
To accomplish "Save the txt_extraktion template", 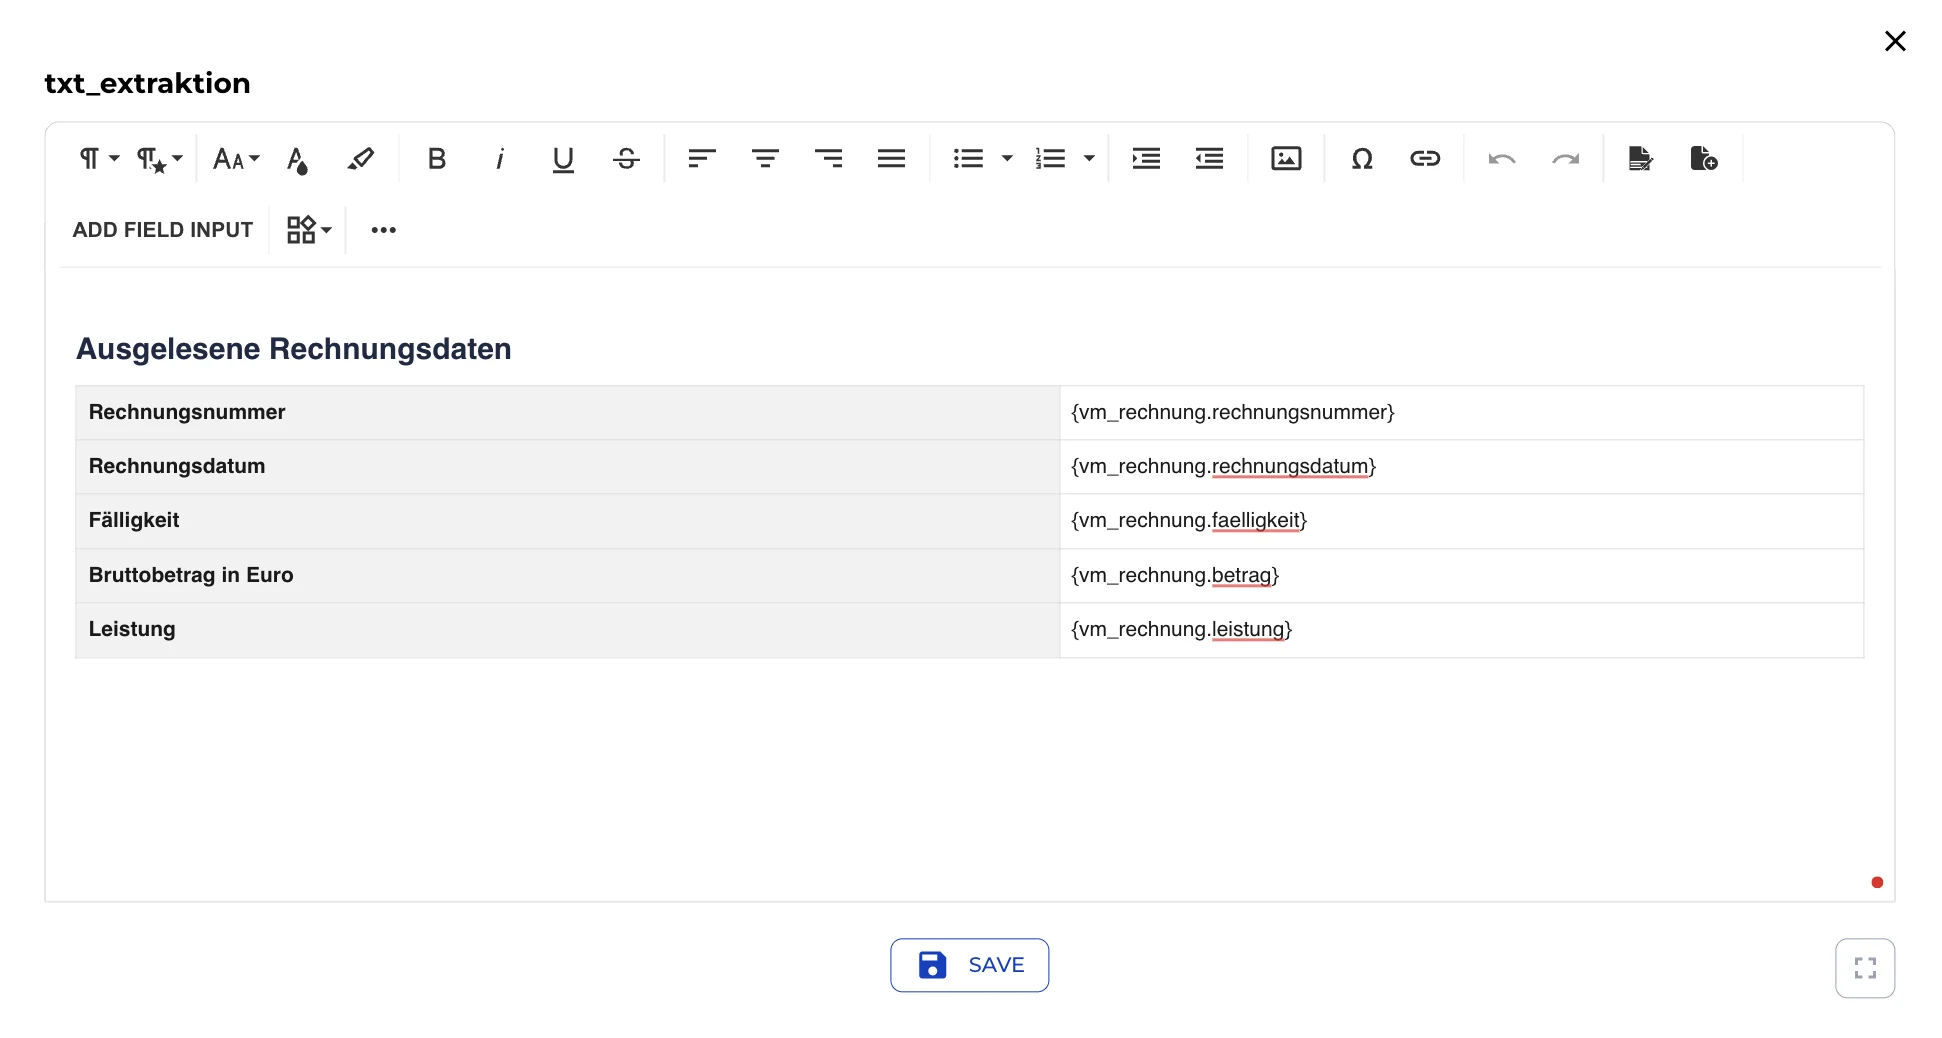I will pos(969,965).
